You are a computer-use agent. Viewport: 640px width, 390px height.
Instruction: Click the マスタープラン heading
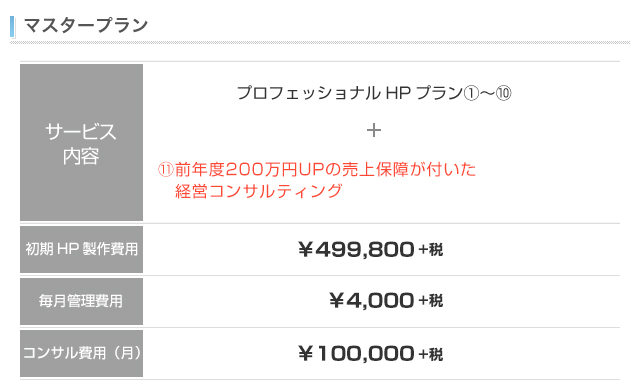click(x=86, y=25)
